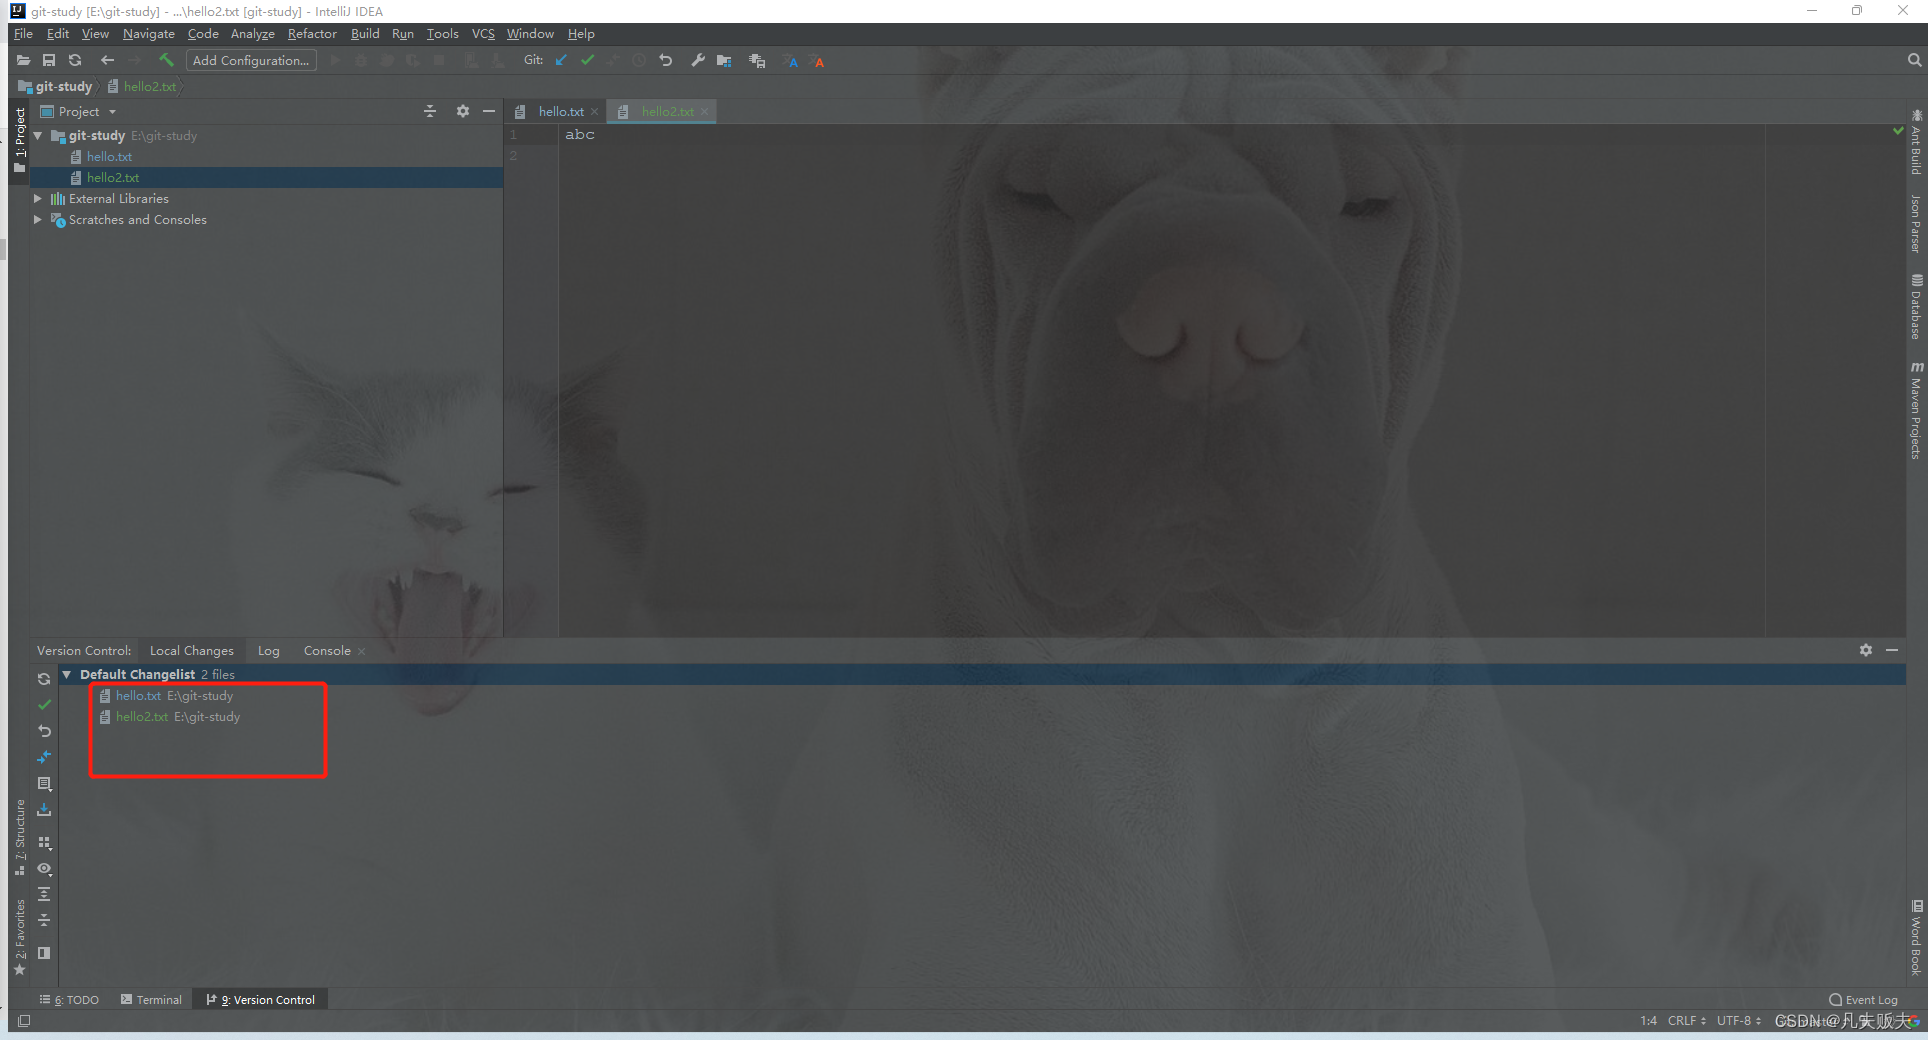Open the Terminal tool window
Viewport: 1928px width, 1040px height.
152,1000
